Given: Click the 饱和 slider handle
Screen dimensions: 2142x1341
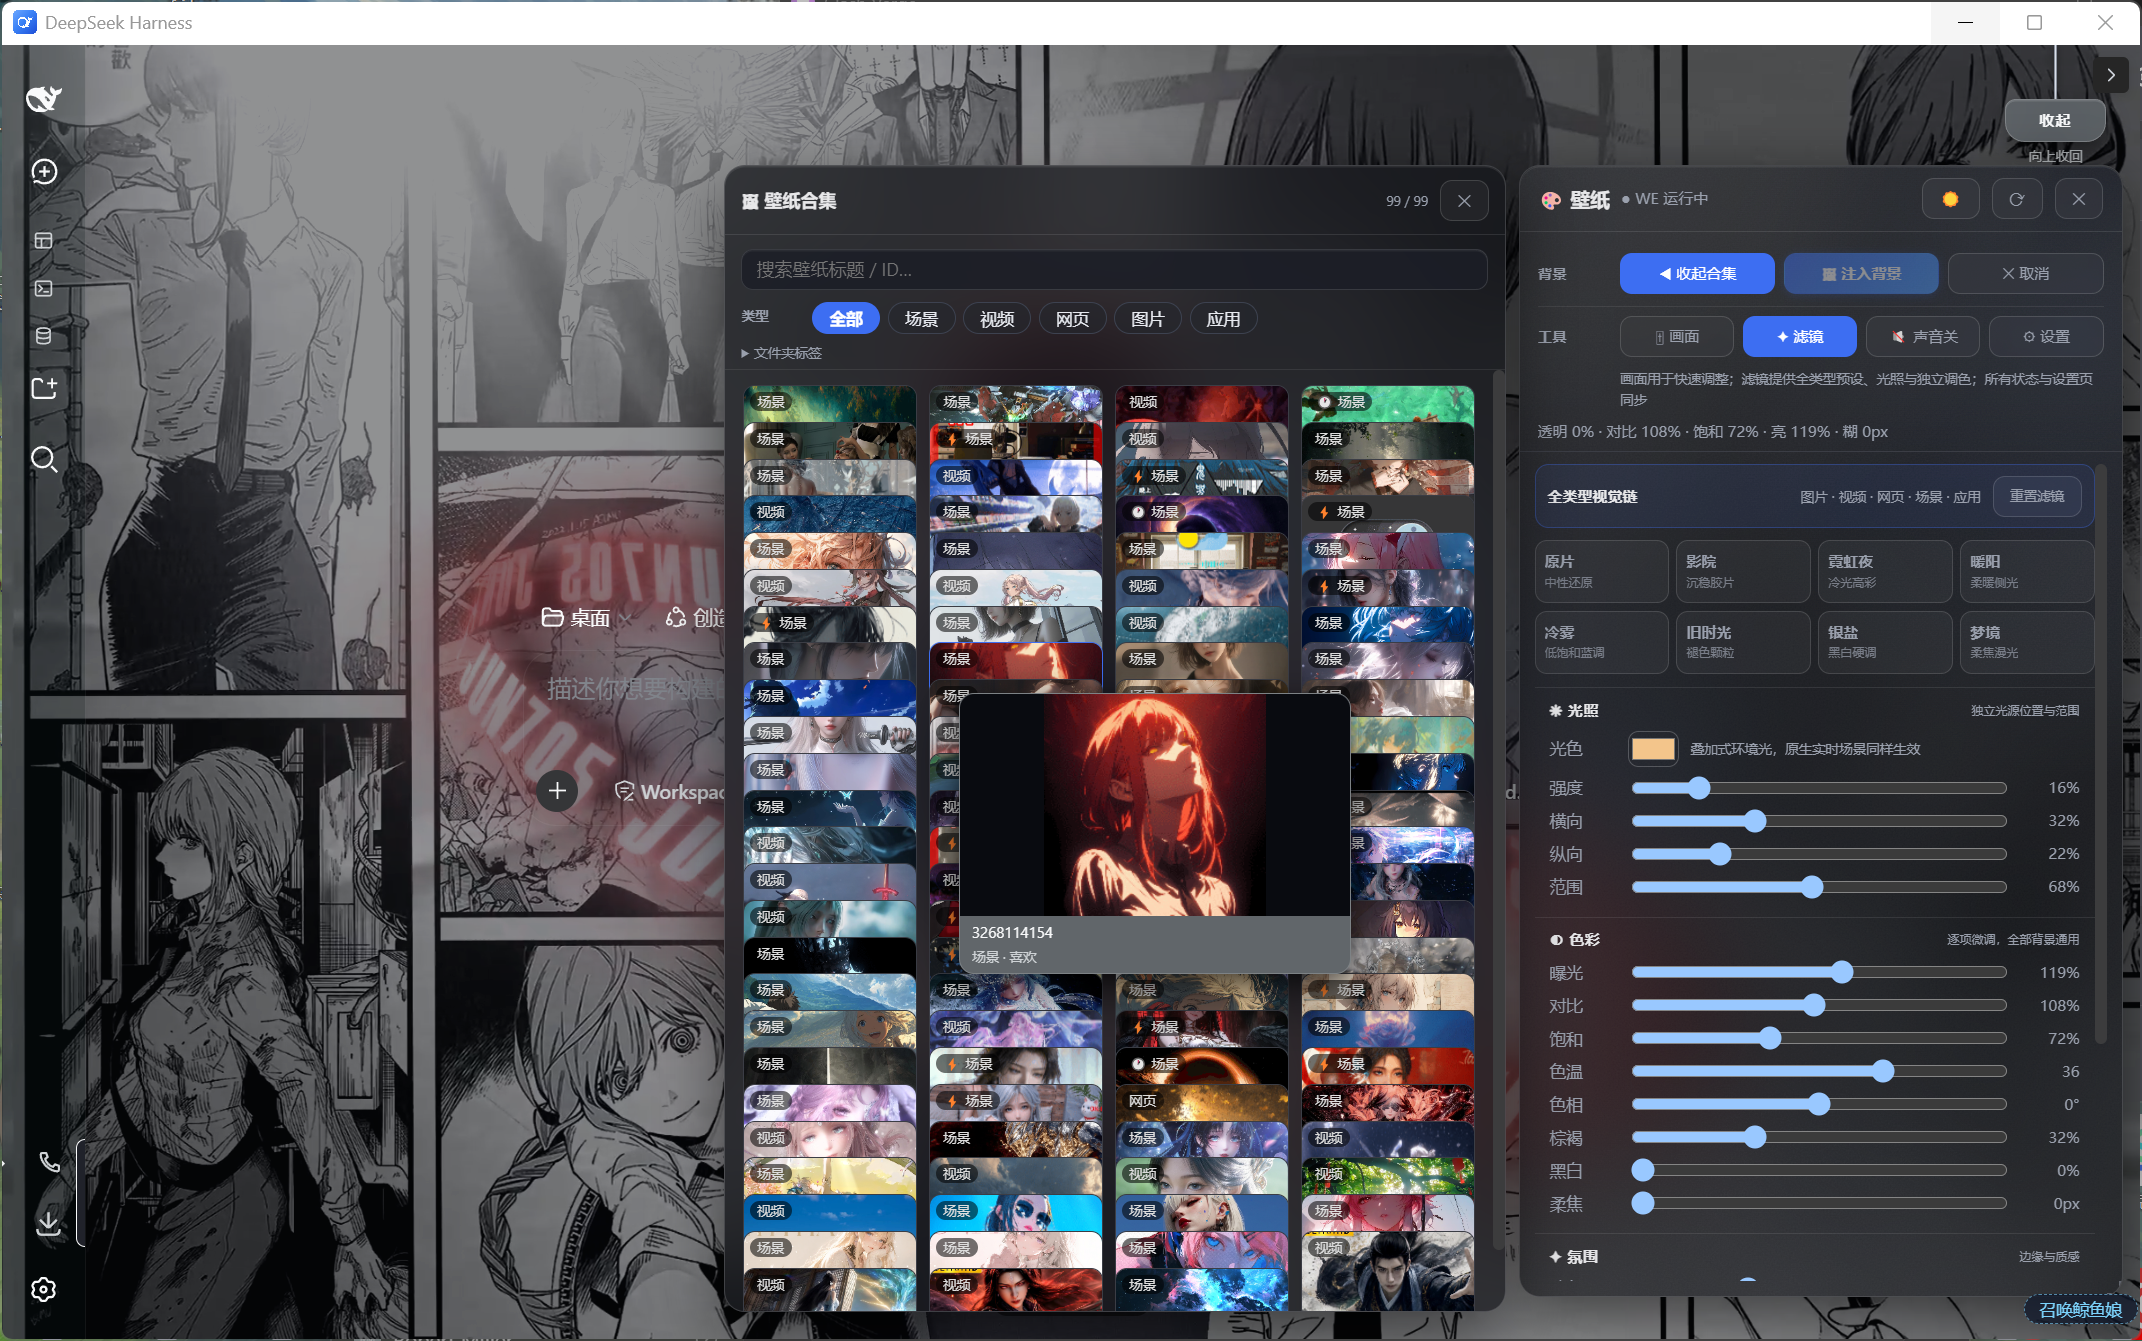Looking at the screenshot, I should [1770, 1038].
